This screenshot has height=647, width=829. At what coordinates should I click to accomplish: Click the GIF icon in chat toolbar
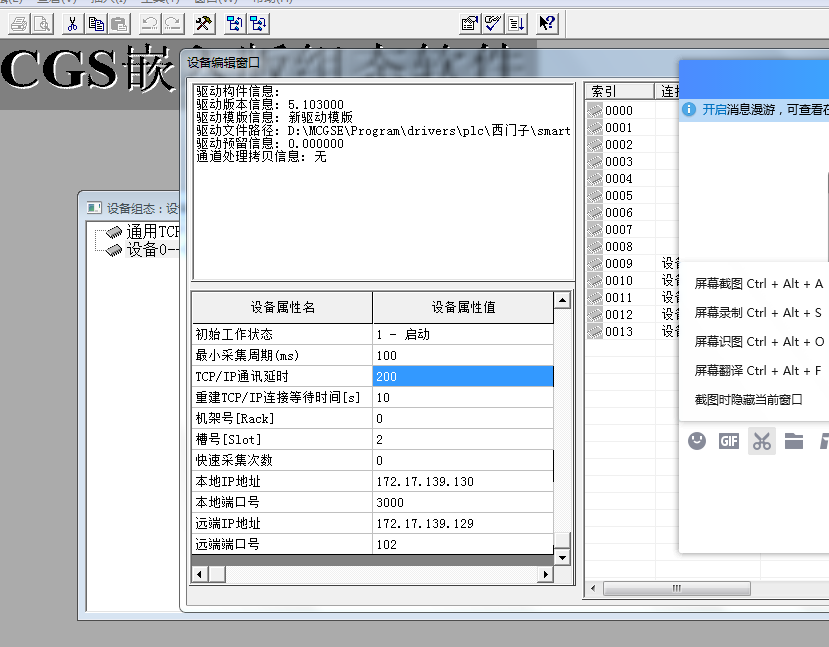point(729,440)
